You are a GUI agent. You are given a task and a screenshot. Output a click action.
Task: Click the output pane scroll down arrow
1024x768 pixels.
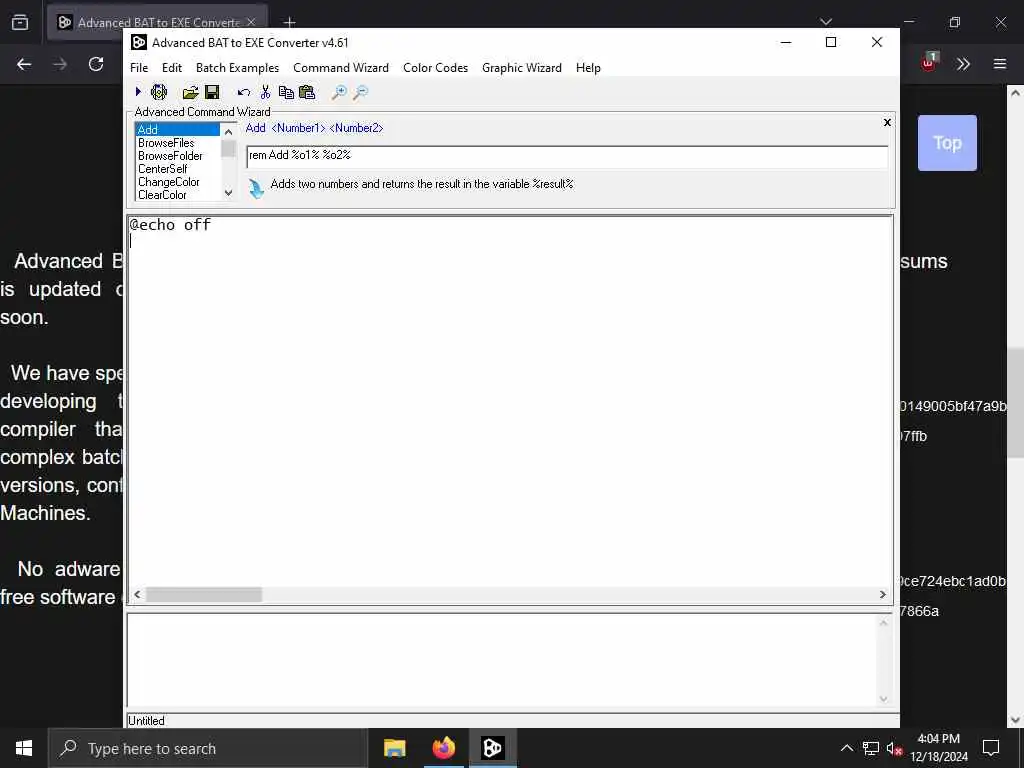[x=883, y=699]
